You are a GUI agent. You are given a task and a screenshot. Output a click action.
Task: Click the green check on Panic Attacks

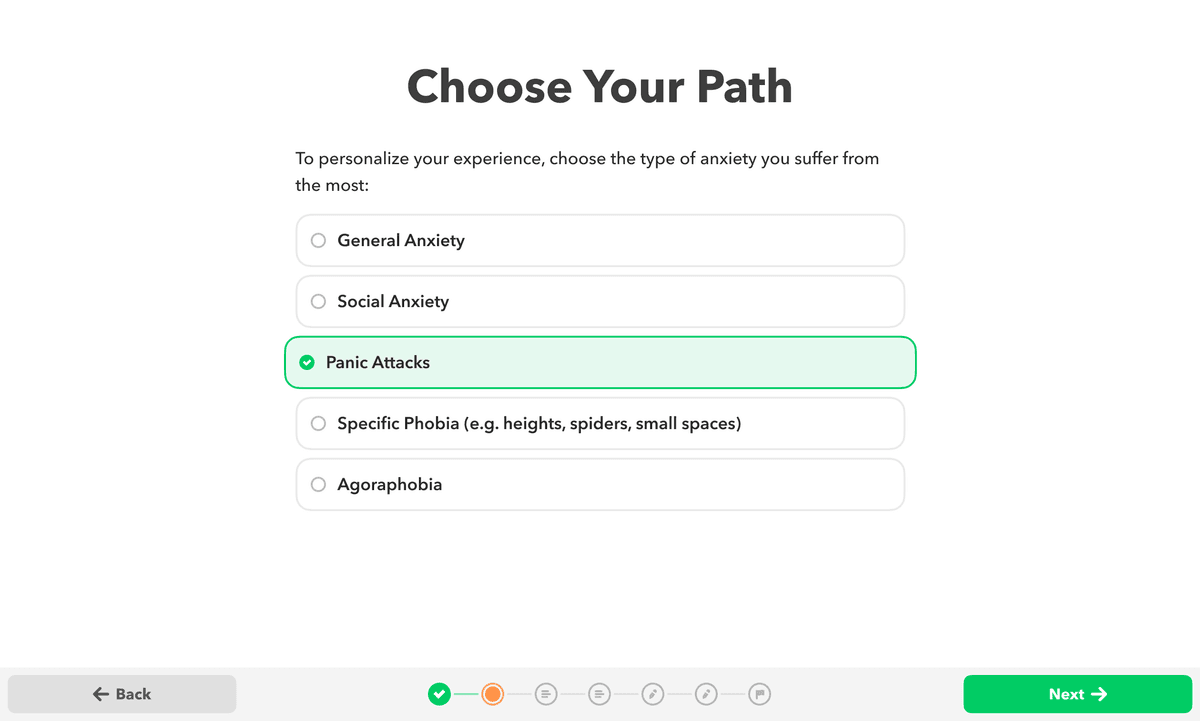[307, 362]
